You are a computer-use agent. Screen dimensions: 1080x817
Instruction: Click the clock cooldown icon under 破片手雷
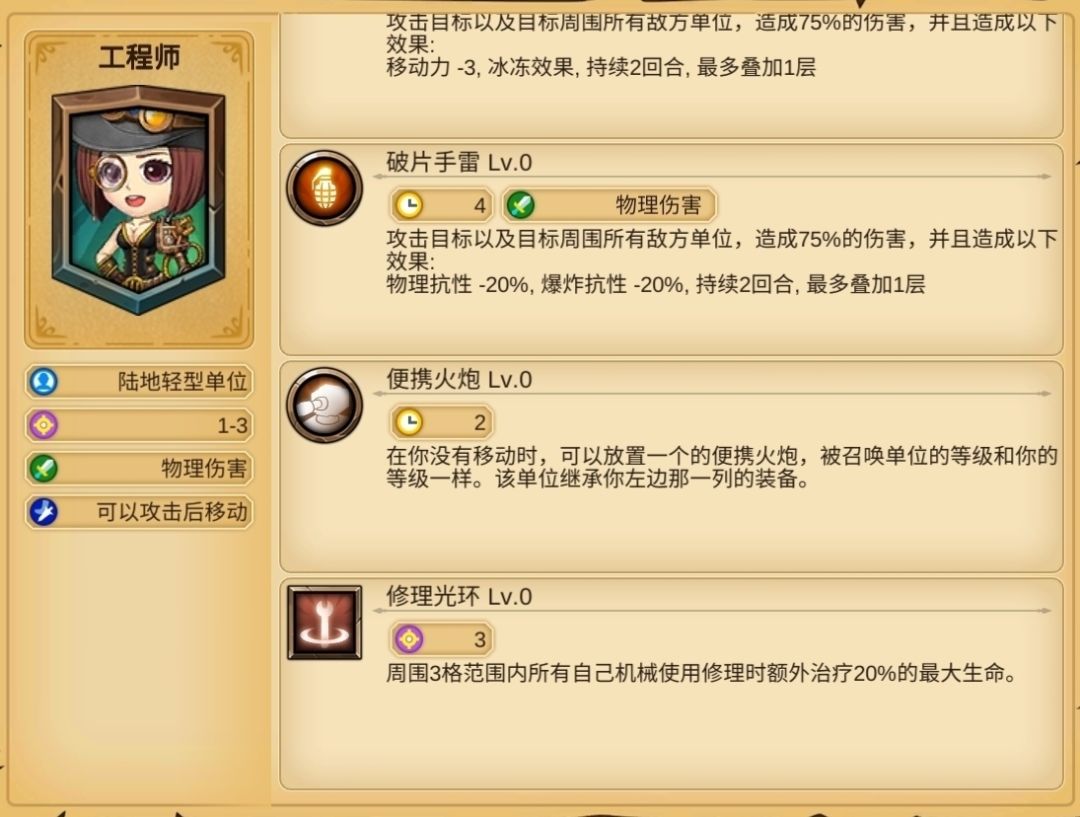pos(409,205)
